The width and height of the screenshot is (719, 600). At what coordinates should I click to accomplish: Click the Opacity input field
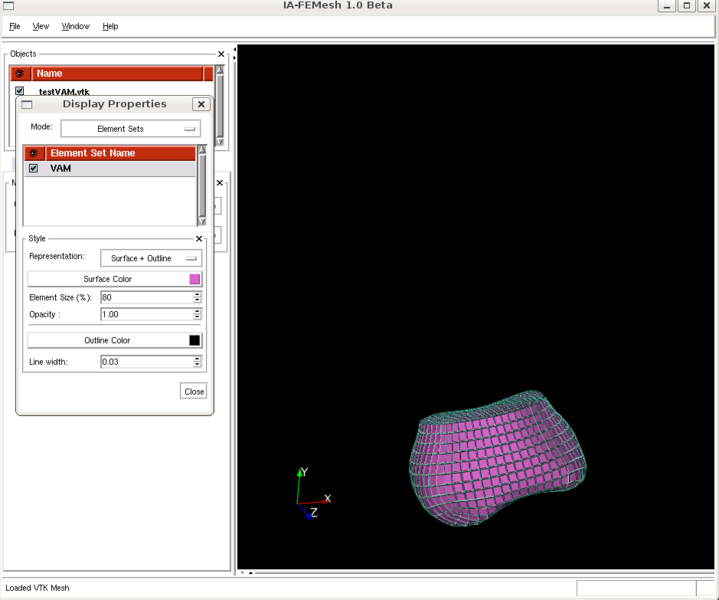pyautogui.click(x=146, y=314)
